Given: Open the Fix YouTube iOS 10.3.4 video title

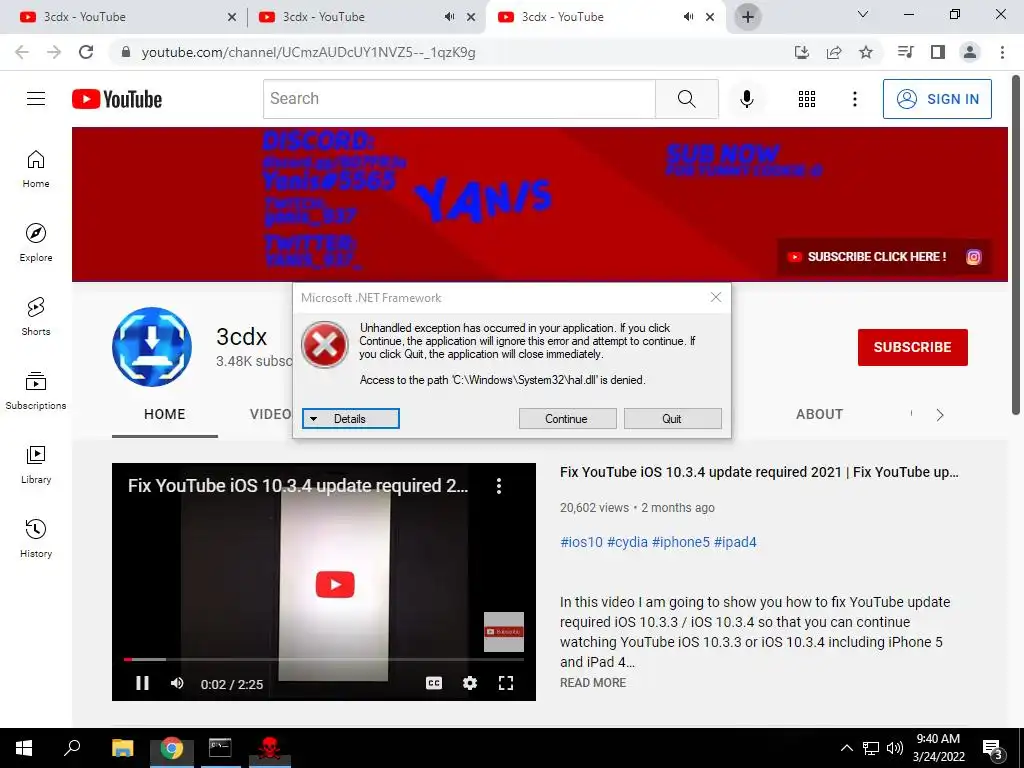Looking at the screenshot, I should pyautogui.click(x=759, y=472).
